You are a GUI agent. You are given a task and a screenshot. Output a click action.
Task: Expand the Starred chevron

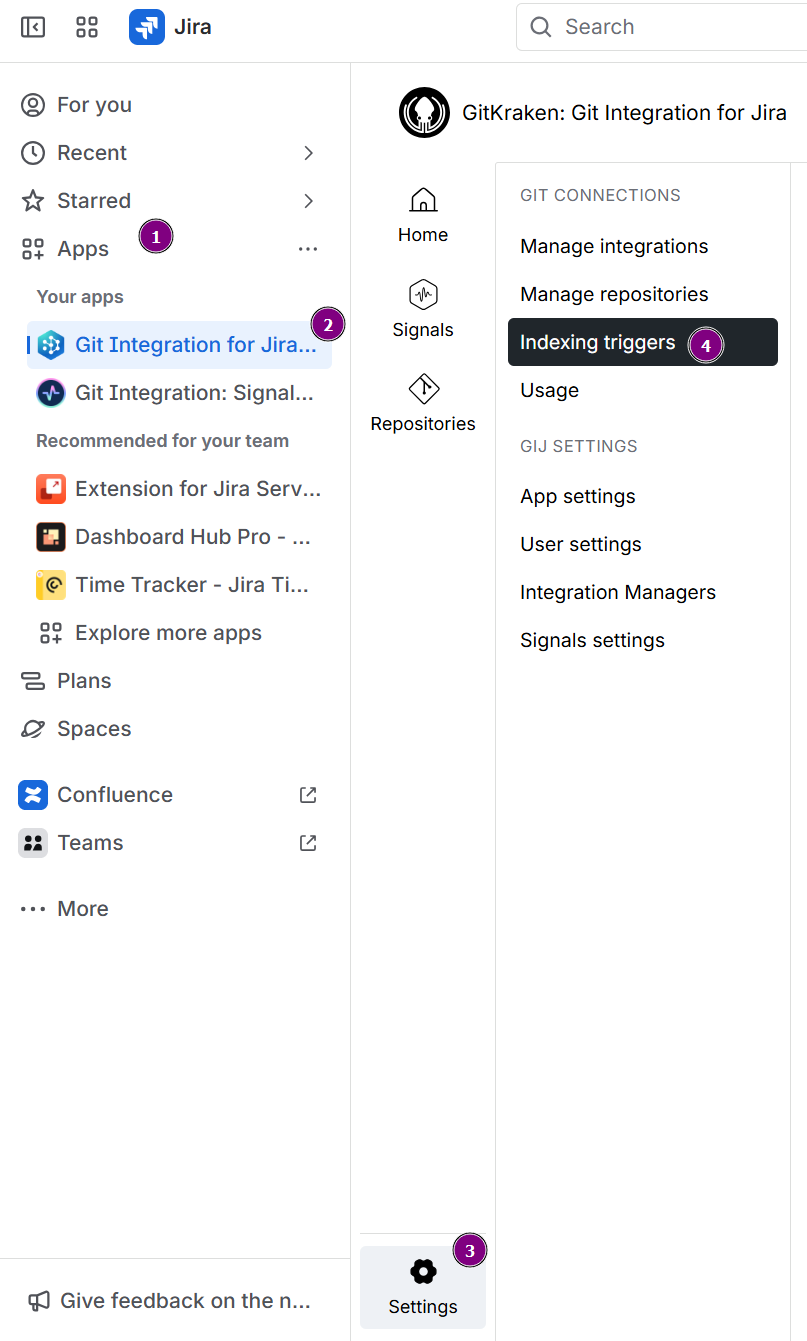point(309,201)
